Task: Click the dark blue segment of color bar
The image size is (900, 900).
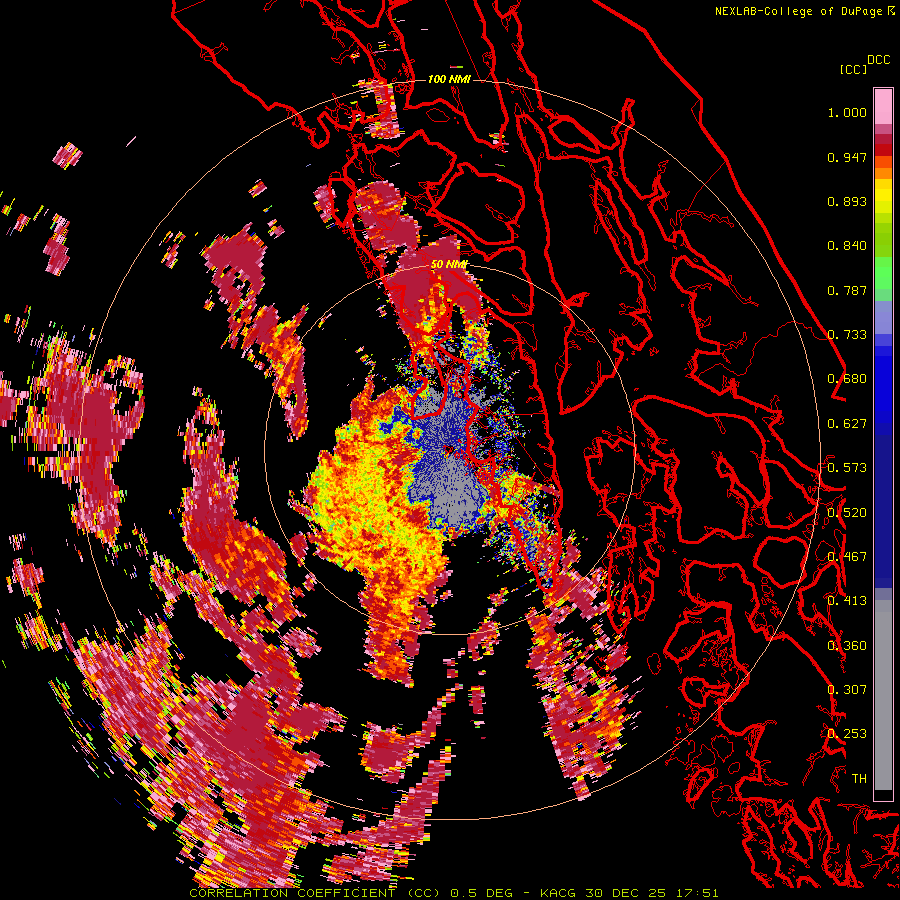Action: [x=883, y=508]
